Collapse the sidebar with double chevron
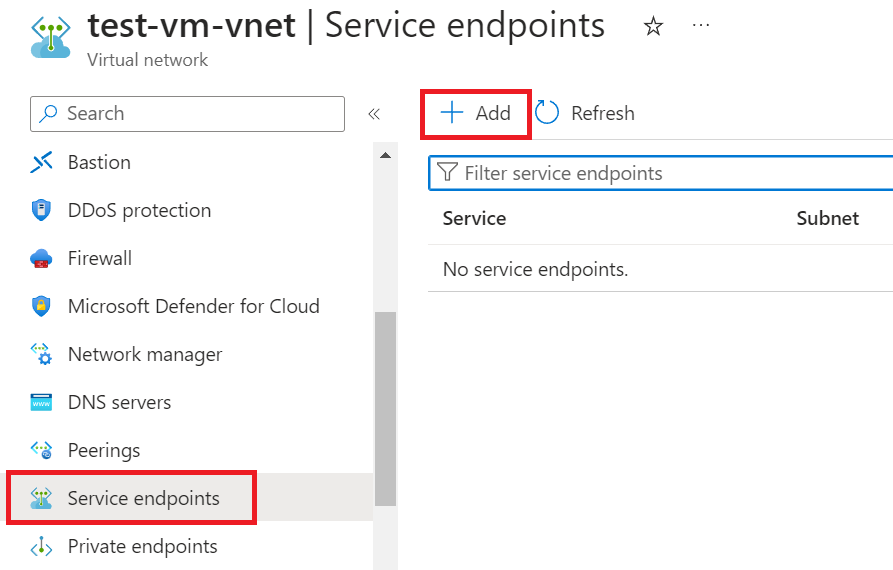The width and height of the screenshot is (893, 570). (374, 114)
